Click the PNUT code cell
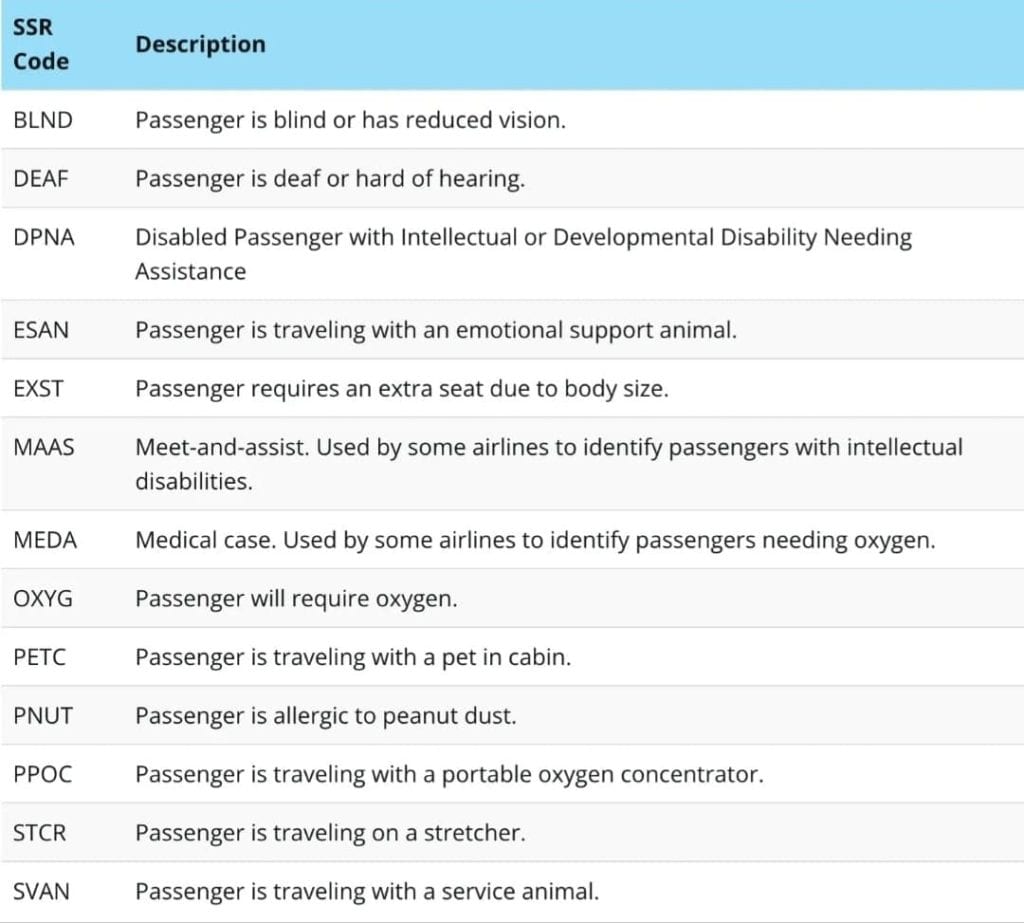 click(42, 716)
